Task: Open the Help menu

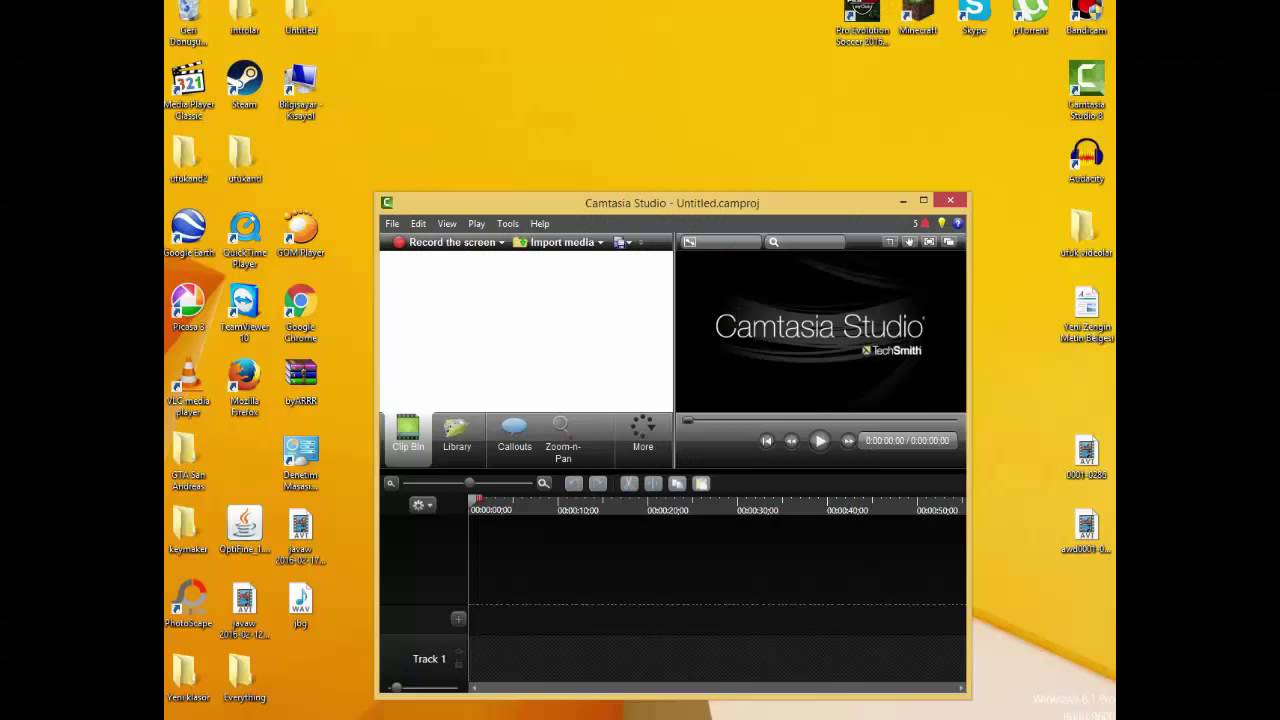Action: [540, 224]
